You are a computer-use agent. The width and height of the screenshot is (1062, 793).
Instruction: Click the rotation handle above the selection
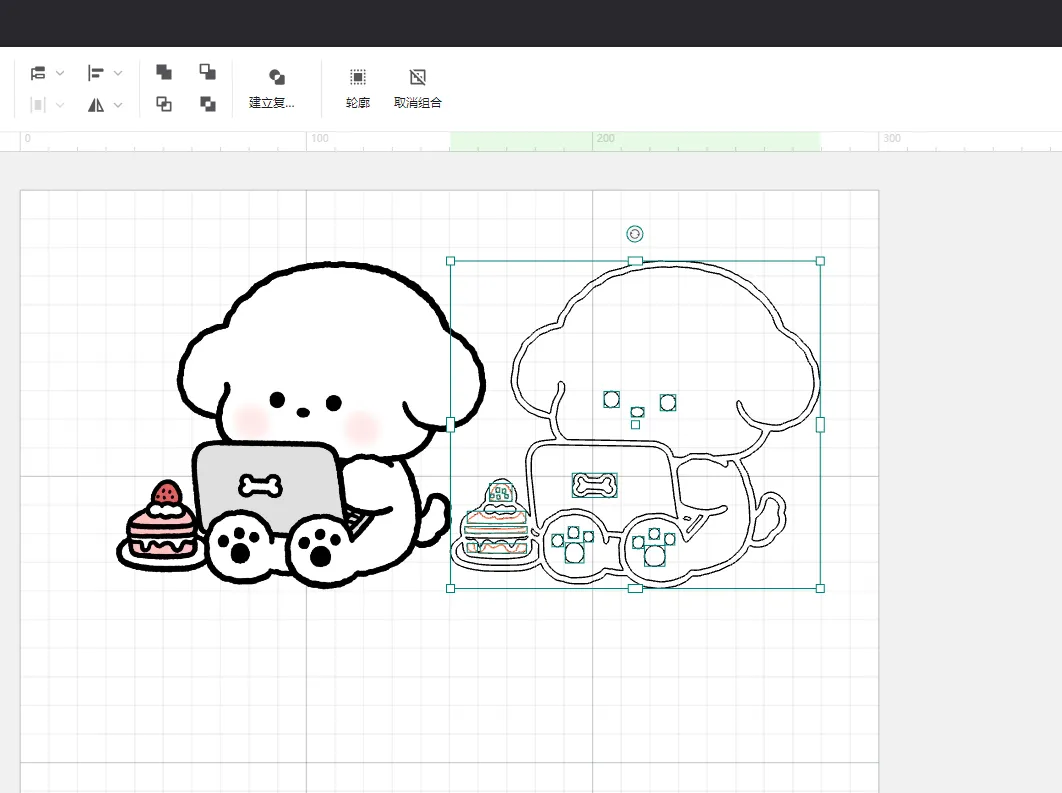(x=635, y=234)
